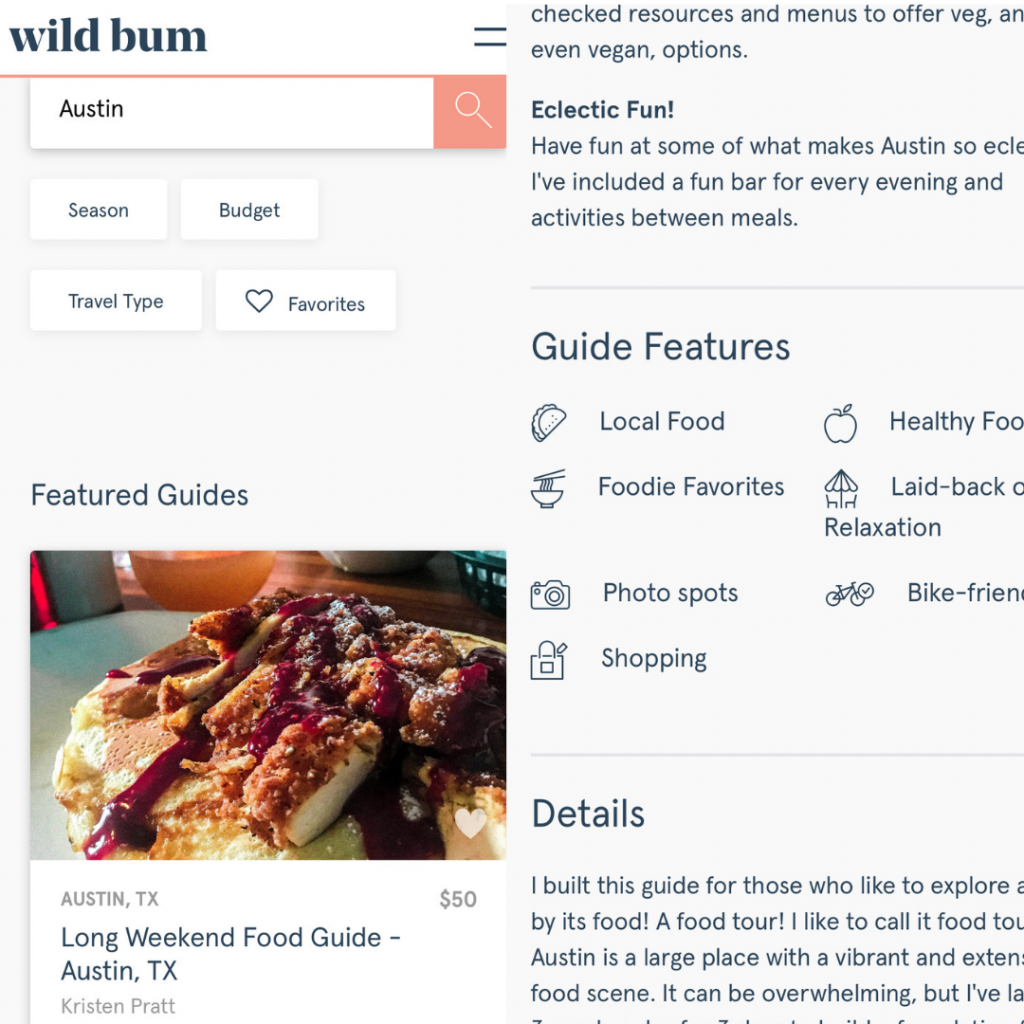Click the magnifying glass search button
The height and width of the screenshot is (1024, 1024).
click(471, 111)
